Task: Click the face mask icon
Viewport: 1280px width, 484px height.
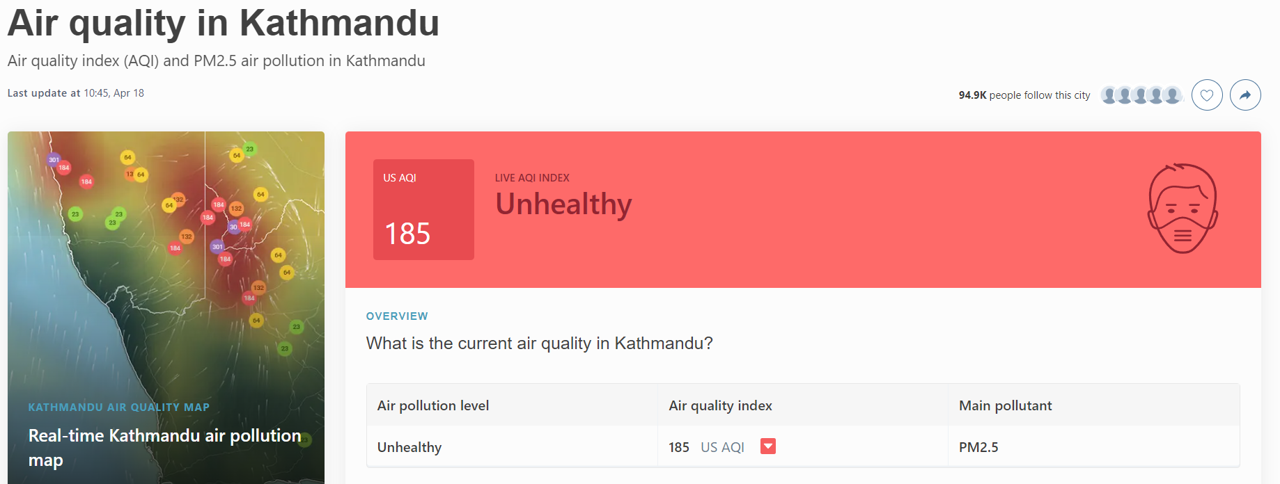Action: [x=1182, y=210]
